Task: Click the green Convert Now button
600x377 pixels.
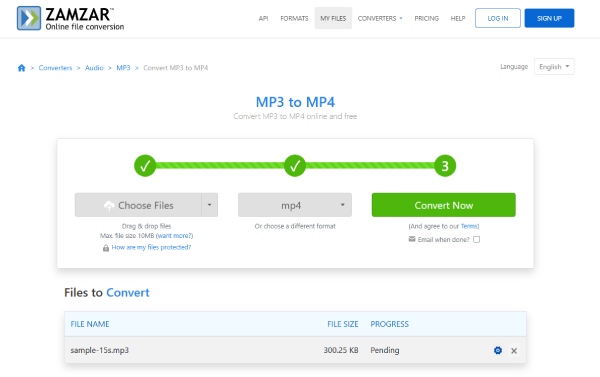Action: 443,205
